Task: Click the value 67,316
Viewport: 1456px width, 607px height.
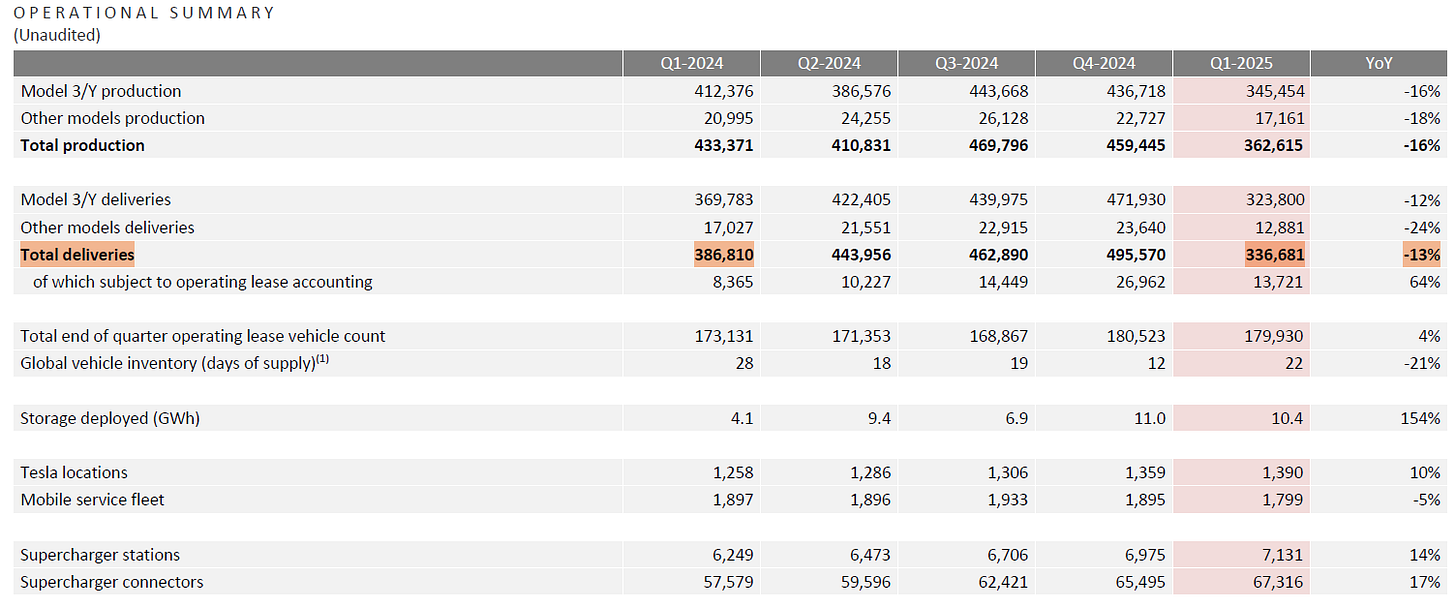Action: tap(1279, 582)
